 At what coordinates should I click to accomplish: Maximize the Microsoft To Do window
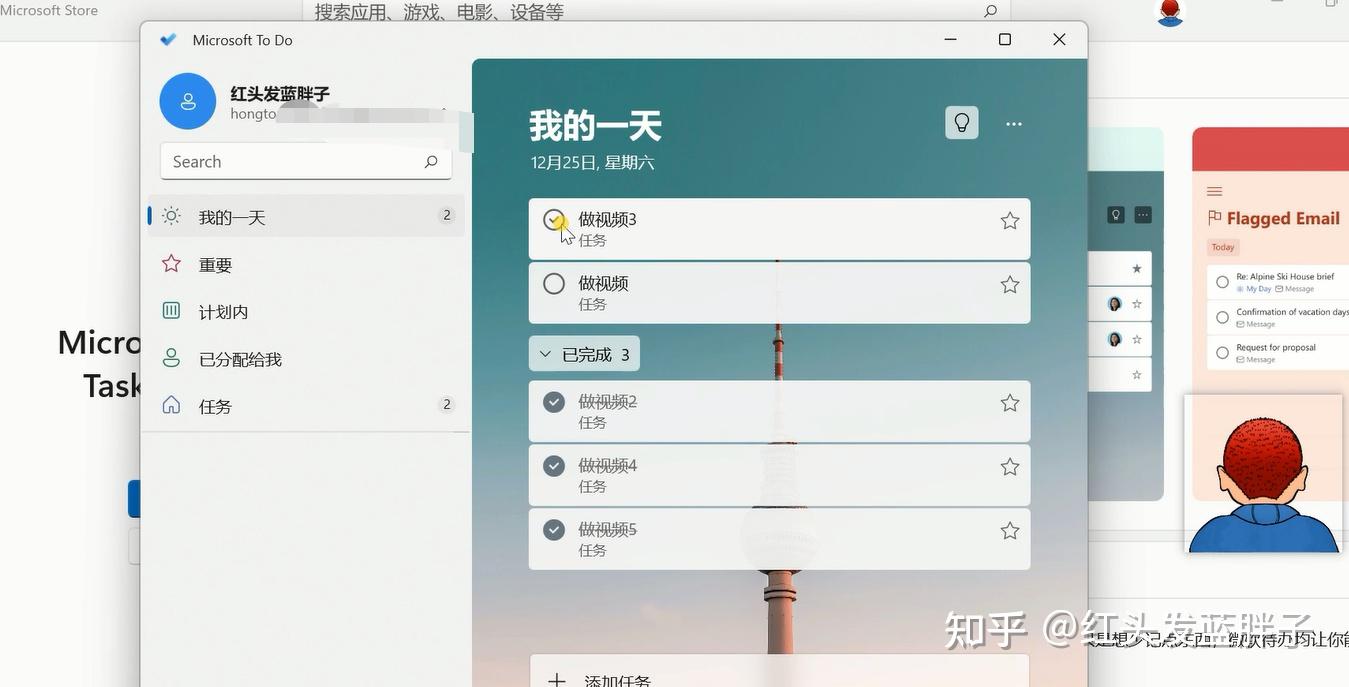click(1005, 39)
